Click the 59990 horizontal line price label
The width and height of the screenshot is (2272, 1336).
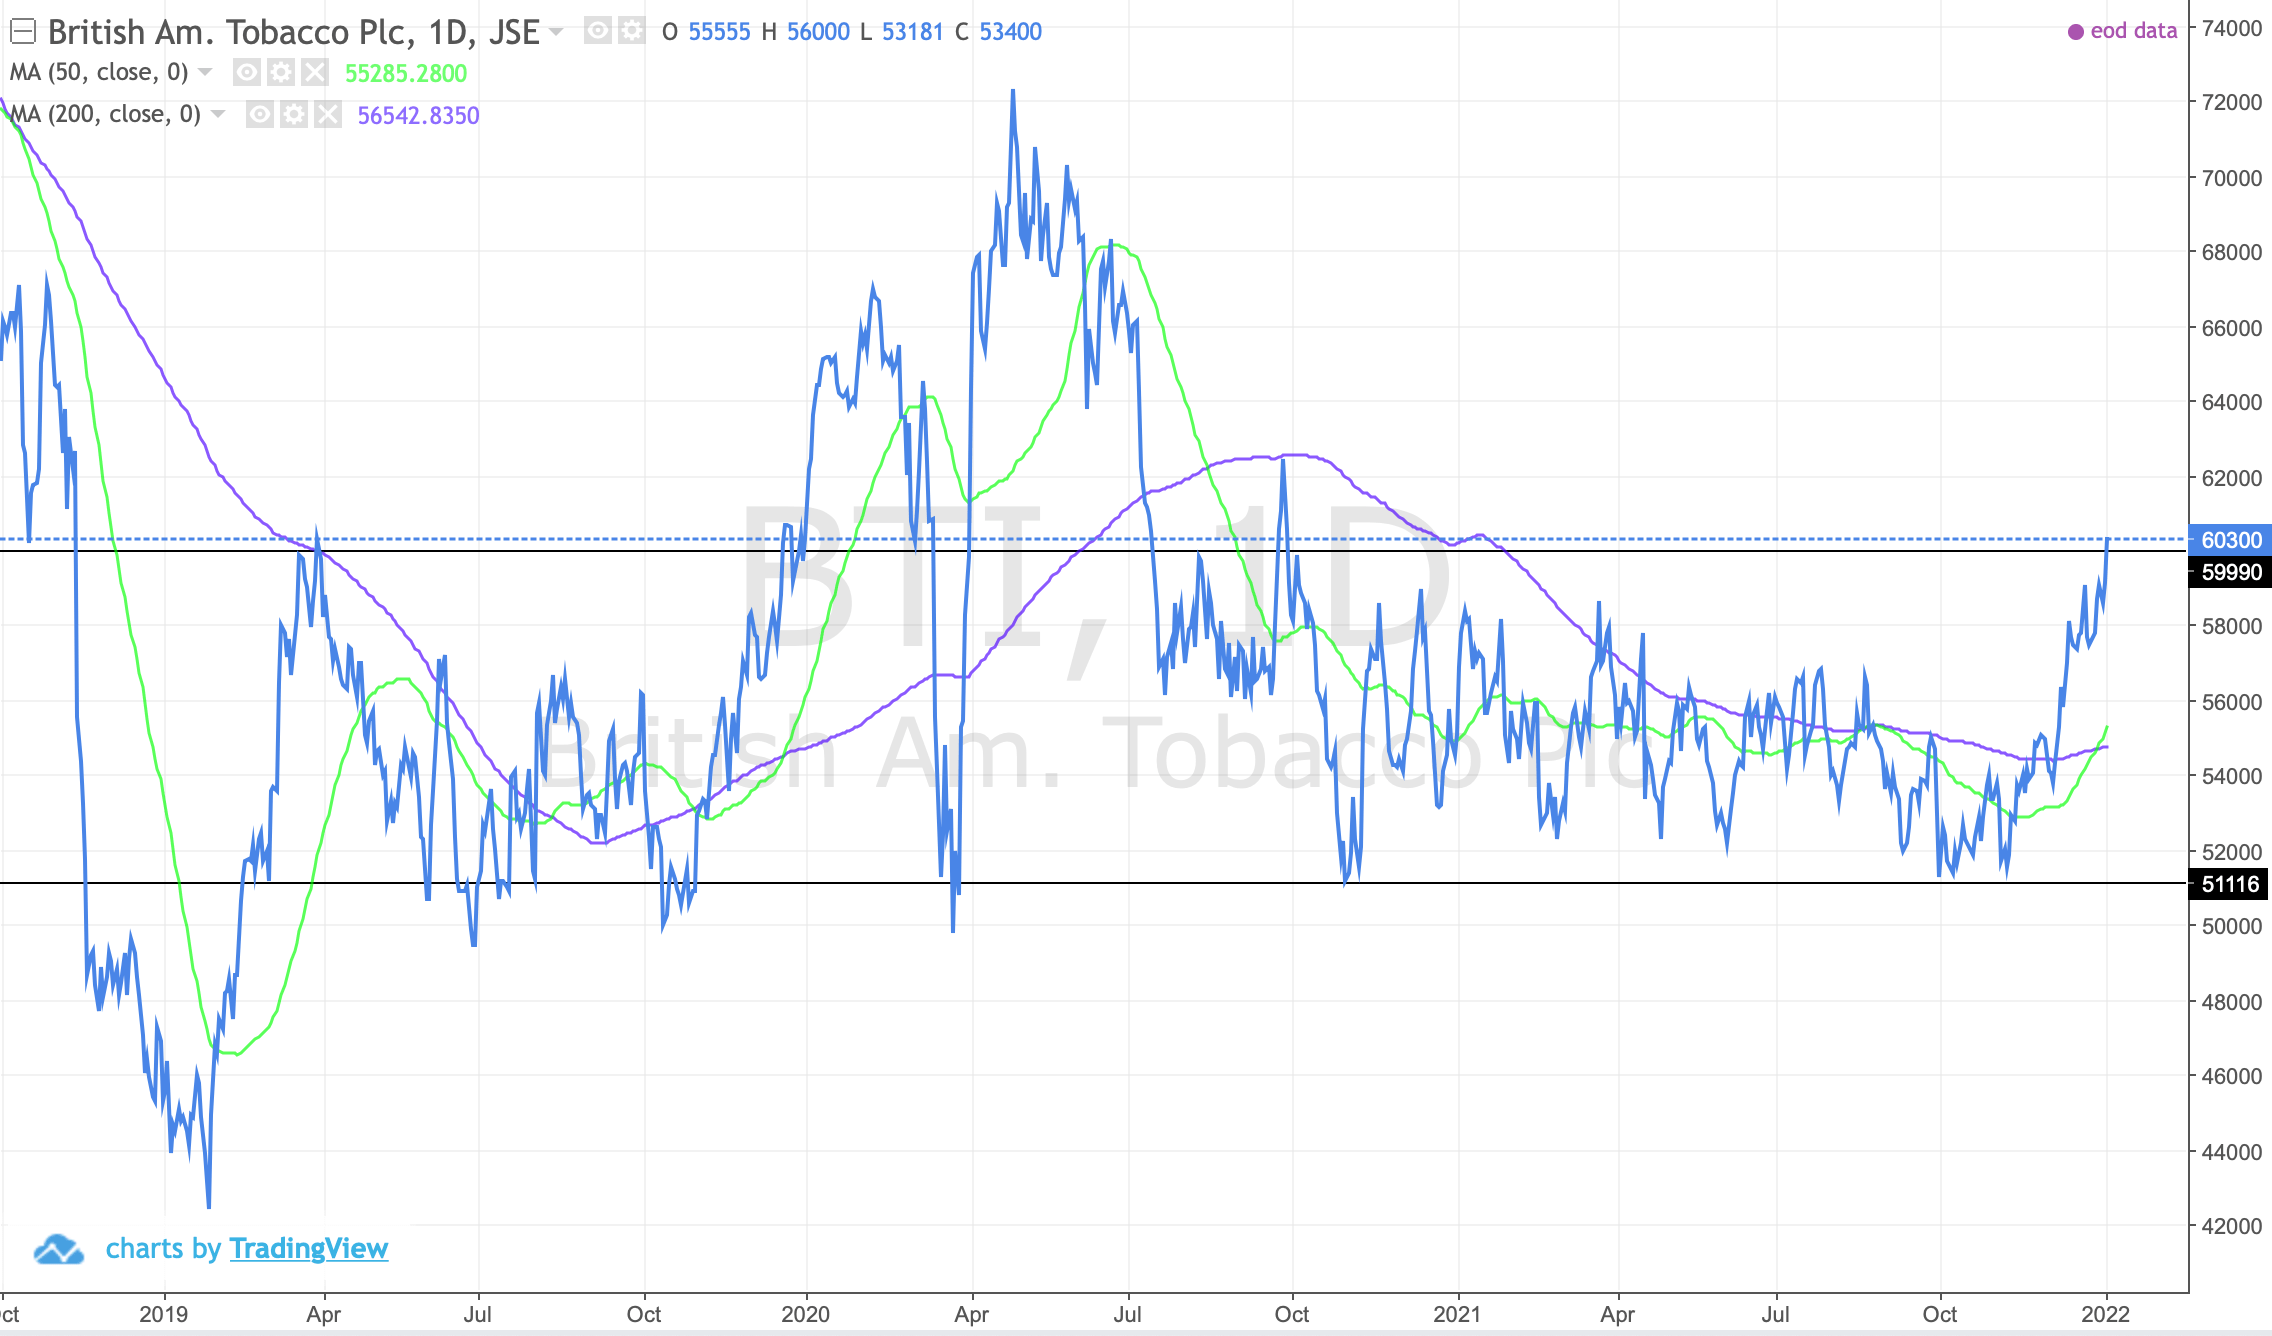[x=2231, y=572]
